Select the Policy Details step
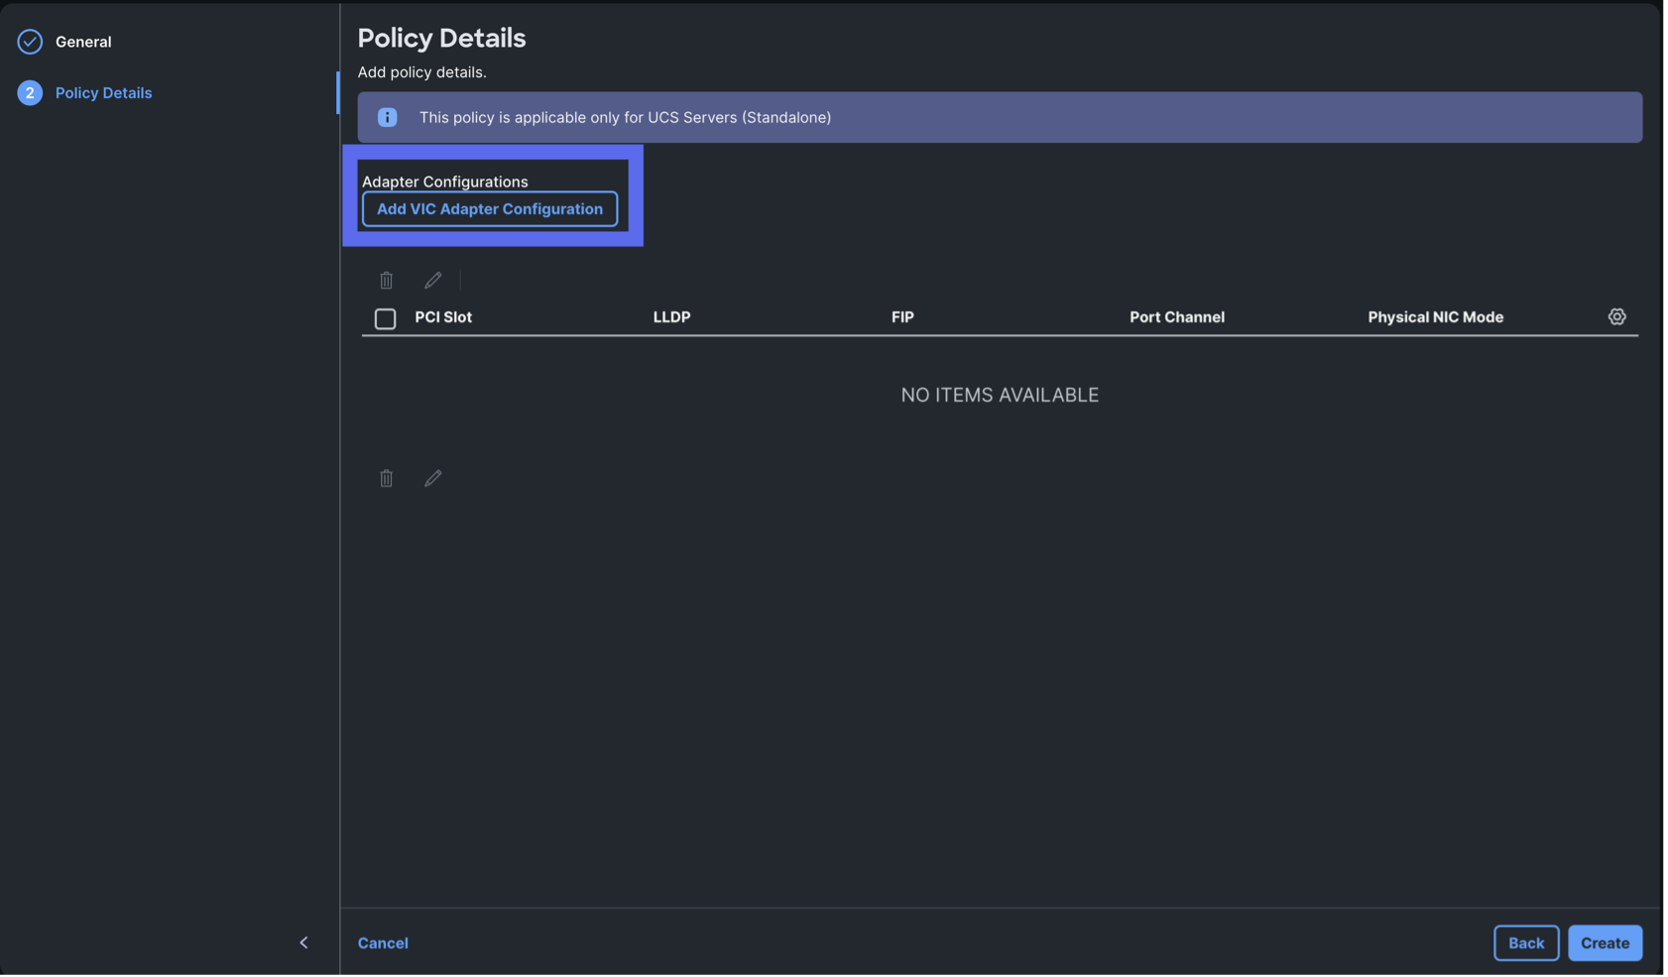Image resolution: width=1668 pixels, height=977 pixels. (103, 92)
